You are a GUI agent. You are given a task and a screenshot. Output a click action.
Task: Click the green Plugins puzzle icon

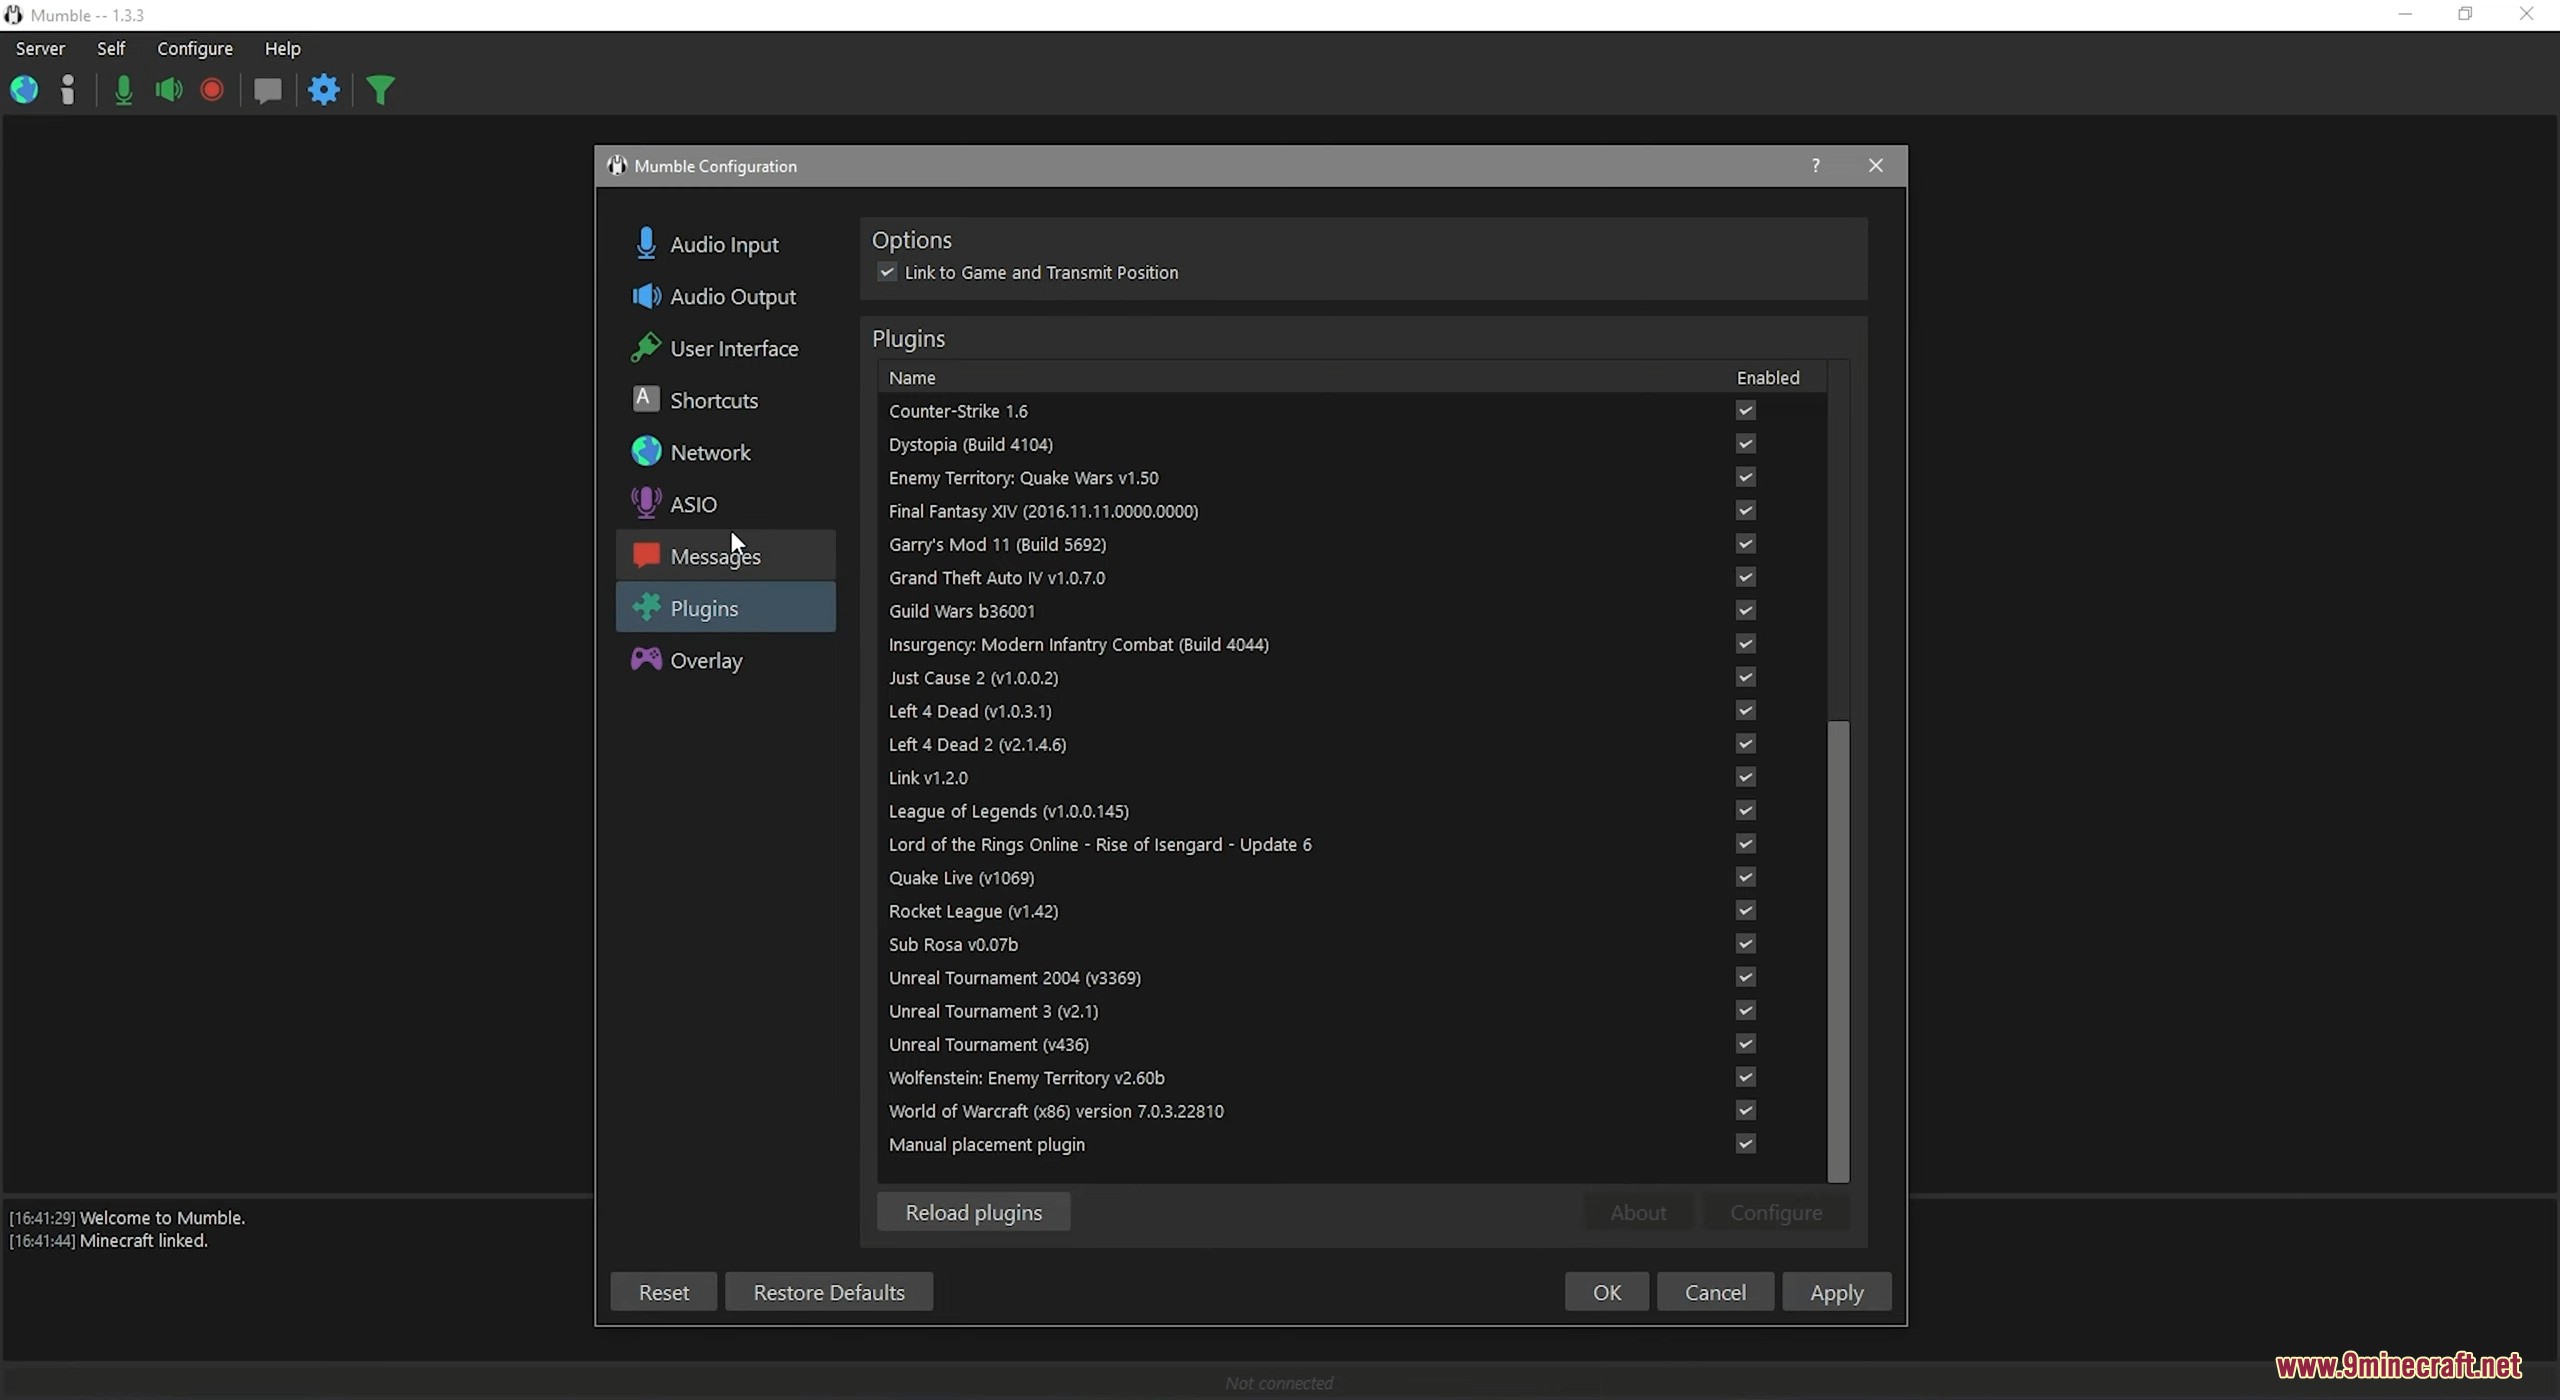(x=646, y=607)
